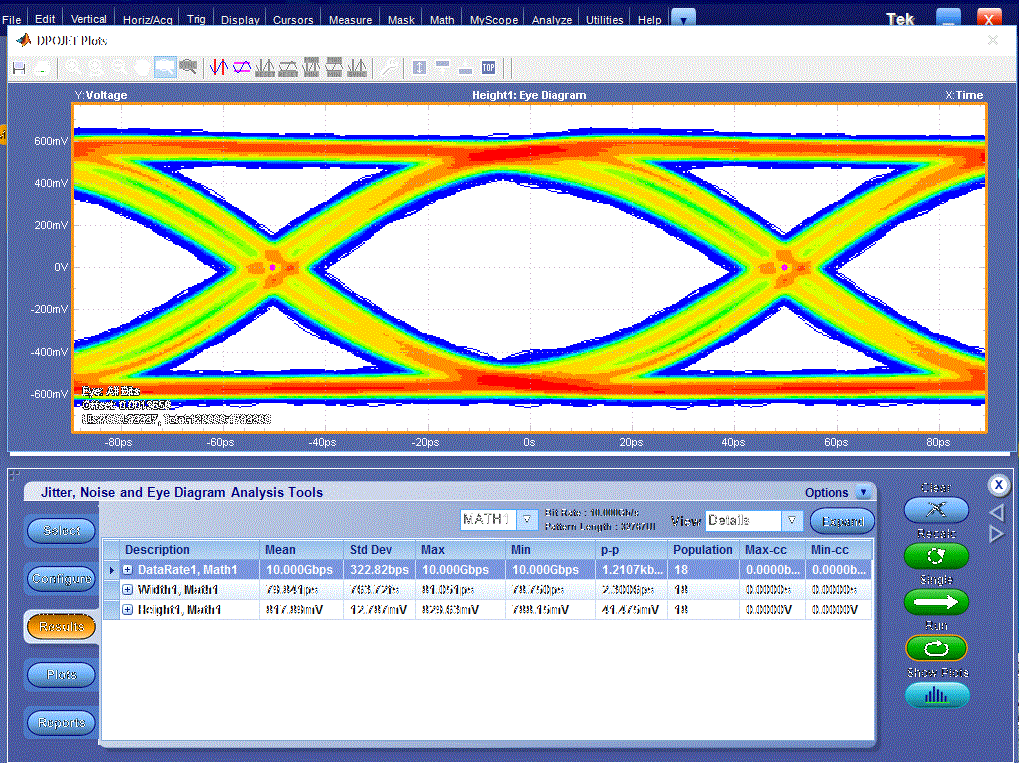Click the 'Jitter, Noise and Eye Diagram Analysis Tools' title
Screen dimensions: 1019x763
[182, 492]
